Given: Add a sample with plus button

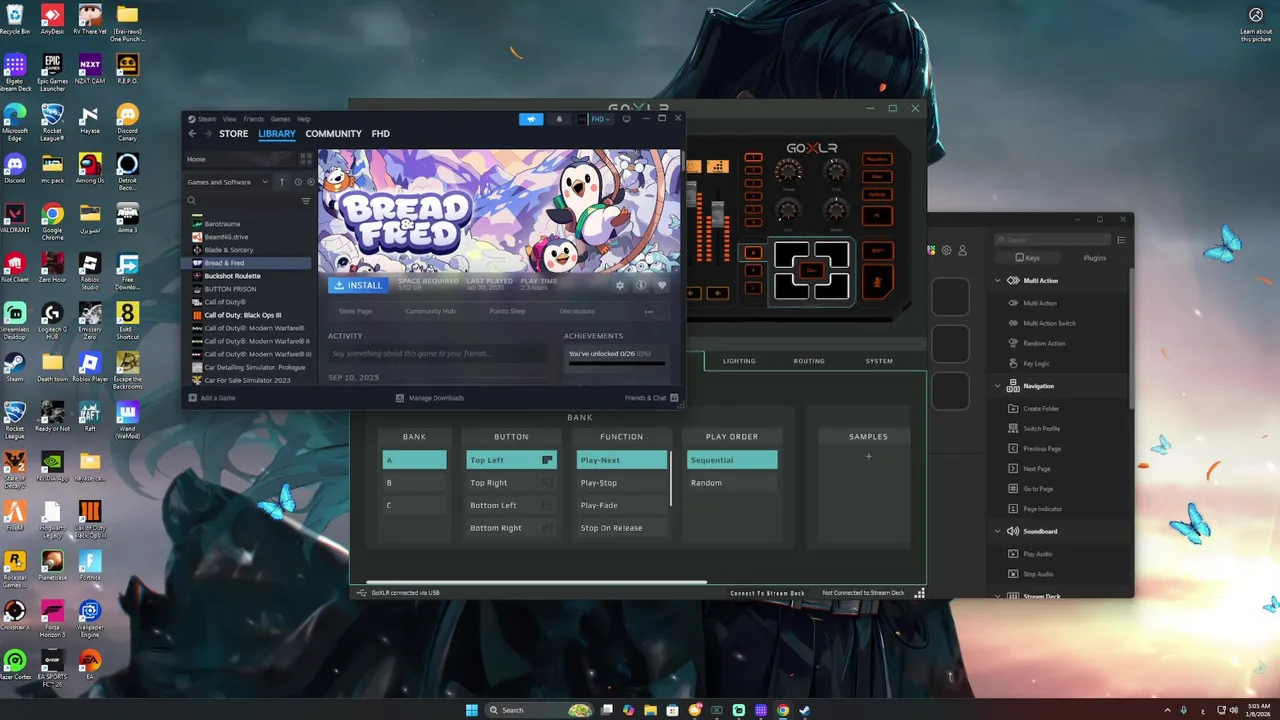Looking at the screenshot, I should (868, 457).
